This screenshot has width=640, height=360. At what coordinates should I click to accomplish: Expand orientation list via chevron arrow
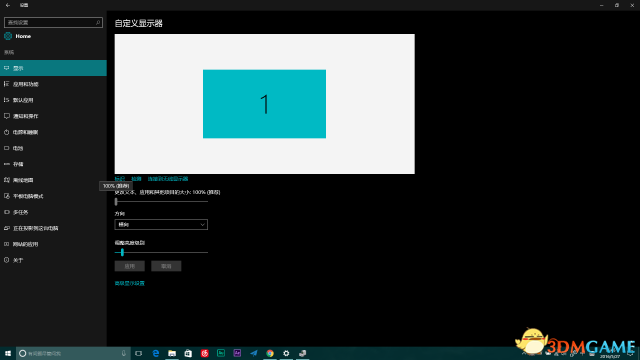pos(202,224)
